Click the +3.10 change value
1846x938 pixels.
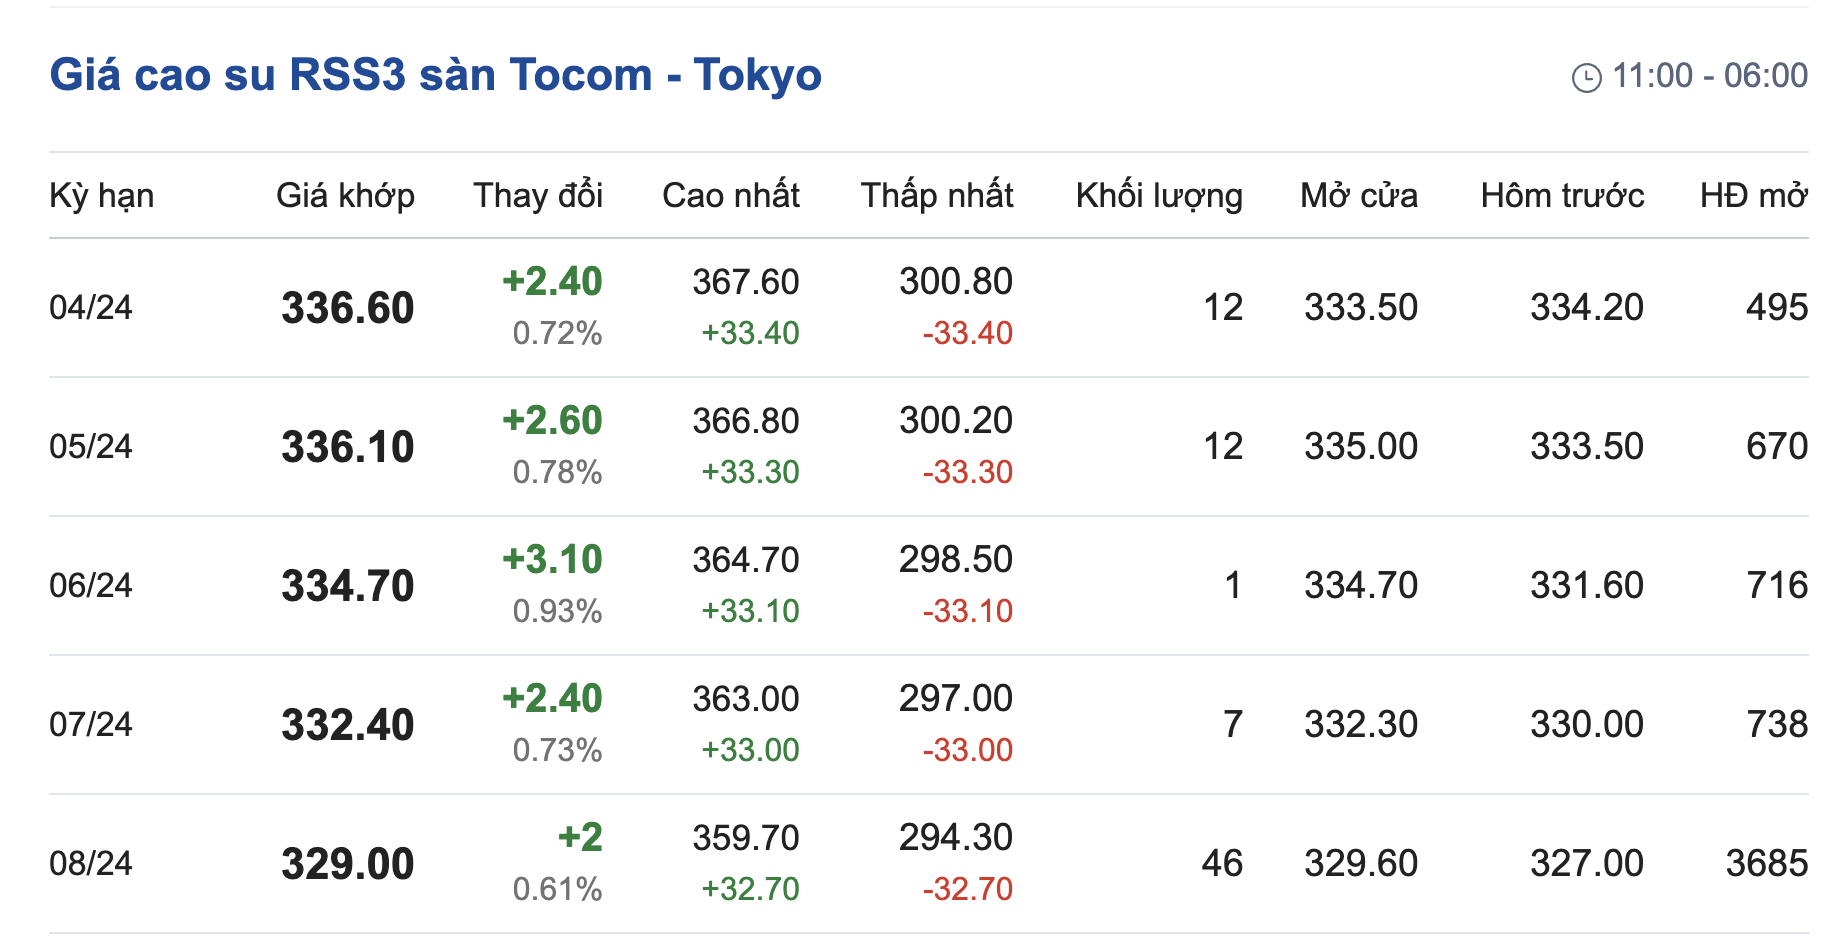[552, 560]
